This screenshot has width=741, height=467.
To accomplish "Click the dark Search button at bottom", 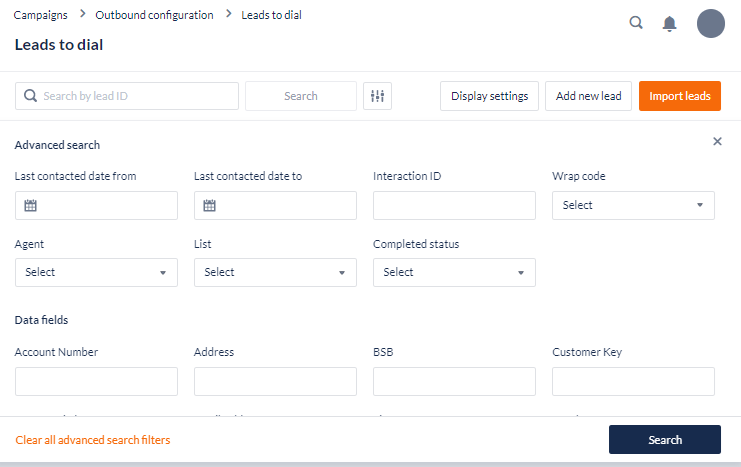I will tap(664, 440).
